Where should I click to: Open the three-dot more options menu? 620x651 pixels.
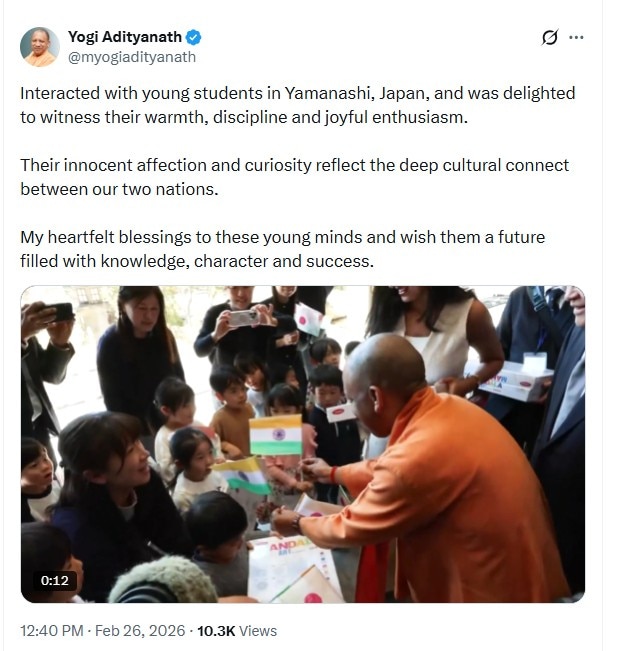coord(576,37)
